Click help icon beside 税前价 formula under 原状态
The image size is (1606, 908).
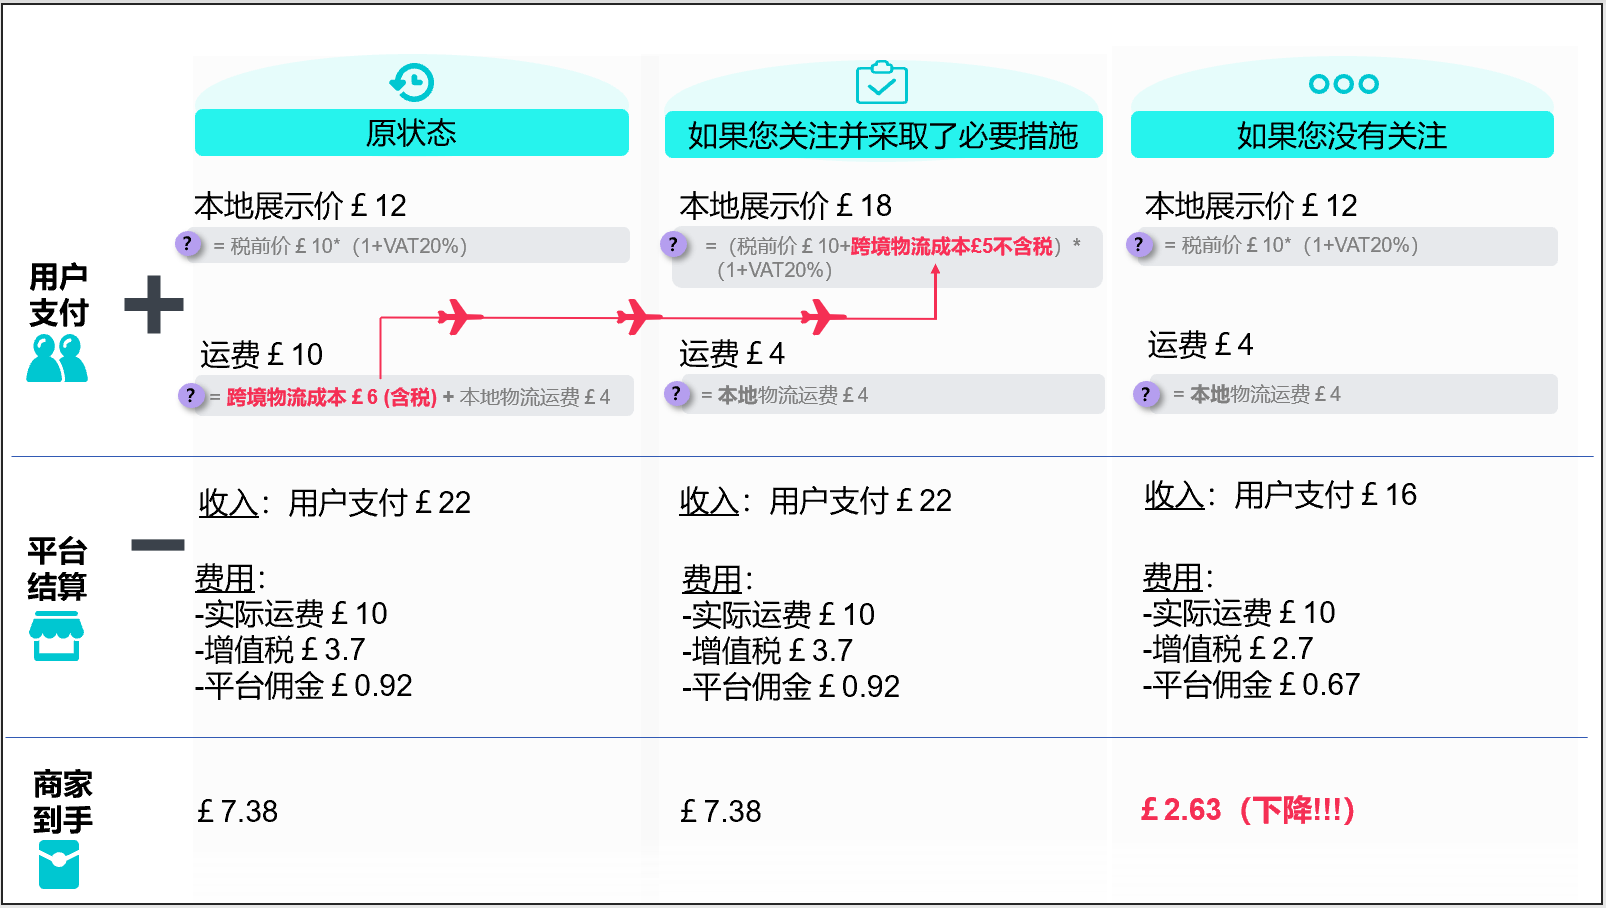(x=187, y=243)
